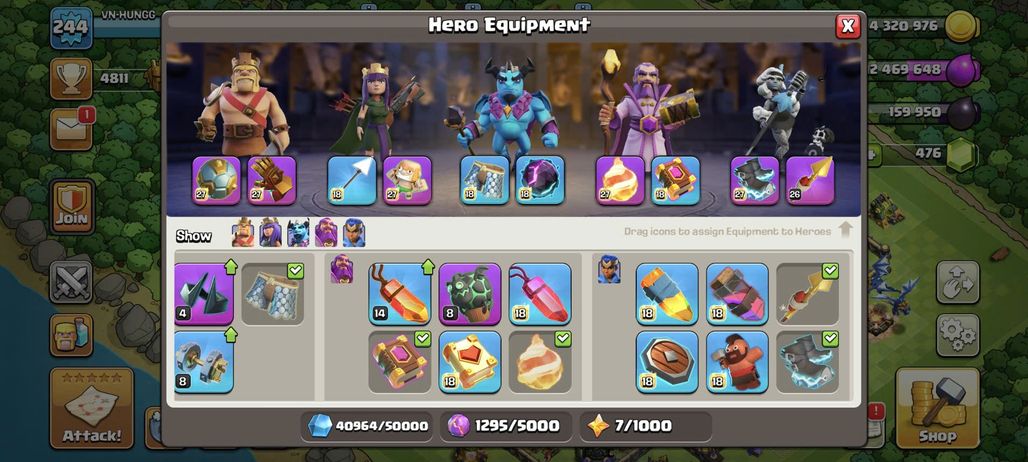The image size is (1028, 462).
Task: Tap the upgrade arrow on Life Gem
Action: click(x=427, y=267)
